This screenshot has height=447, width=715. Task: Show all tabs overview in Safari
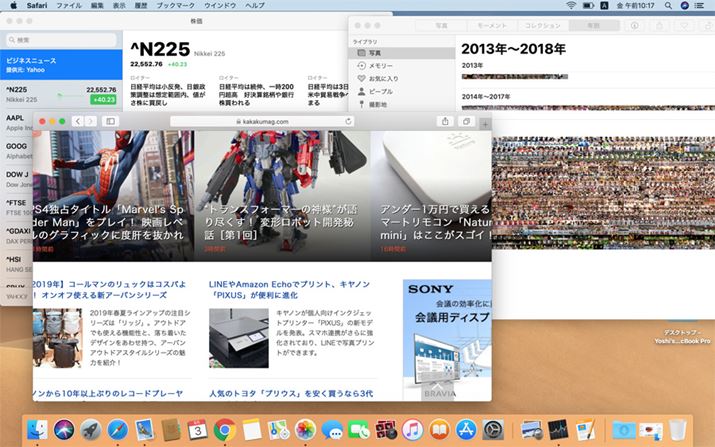466,121
